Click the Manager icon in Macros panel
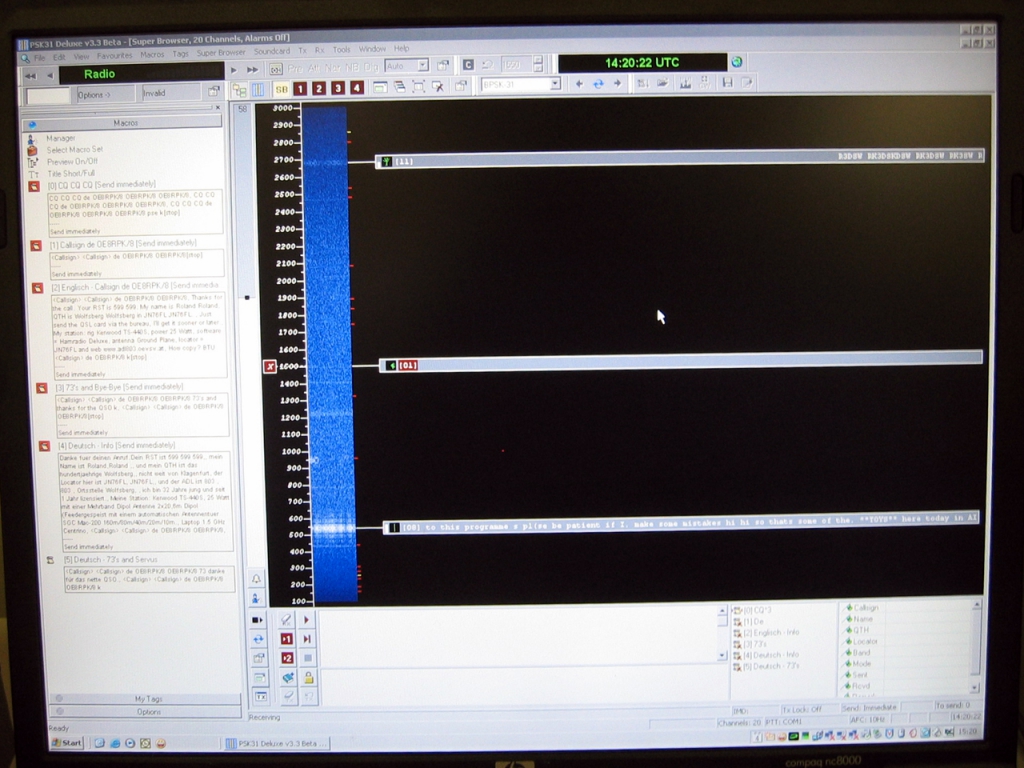Screen dimensions: 1024x768 click(x=32, y=138)
